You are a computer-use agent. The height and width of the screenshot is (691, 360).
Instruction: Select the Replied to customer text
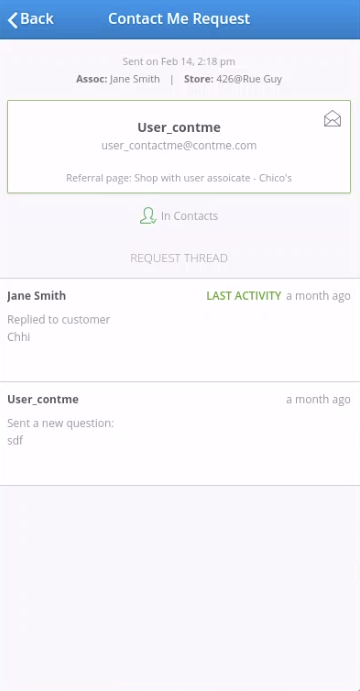[59, 319]
